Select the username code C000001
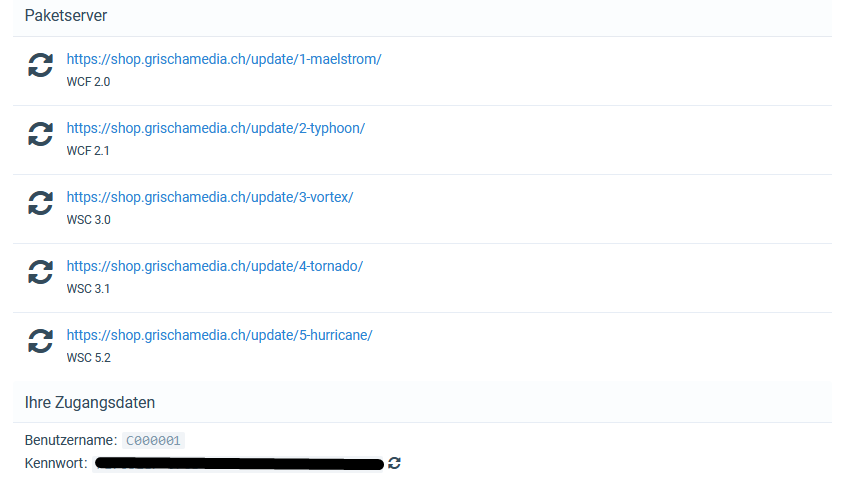 [153, 441]
